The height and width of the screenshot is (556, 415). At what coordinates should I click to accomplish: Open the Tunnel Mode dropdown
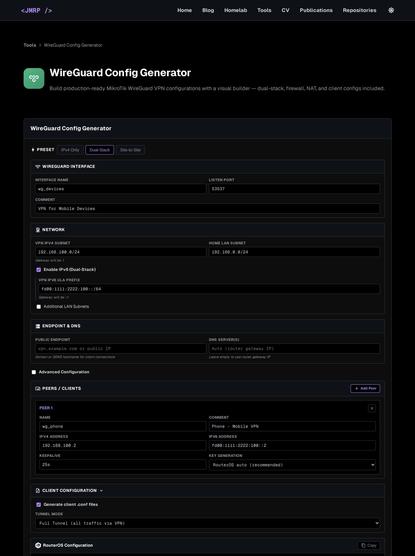[208, 523]
